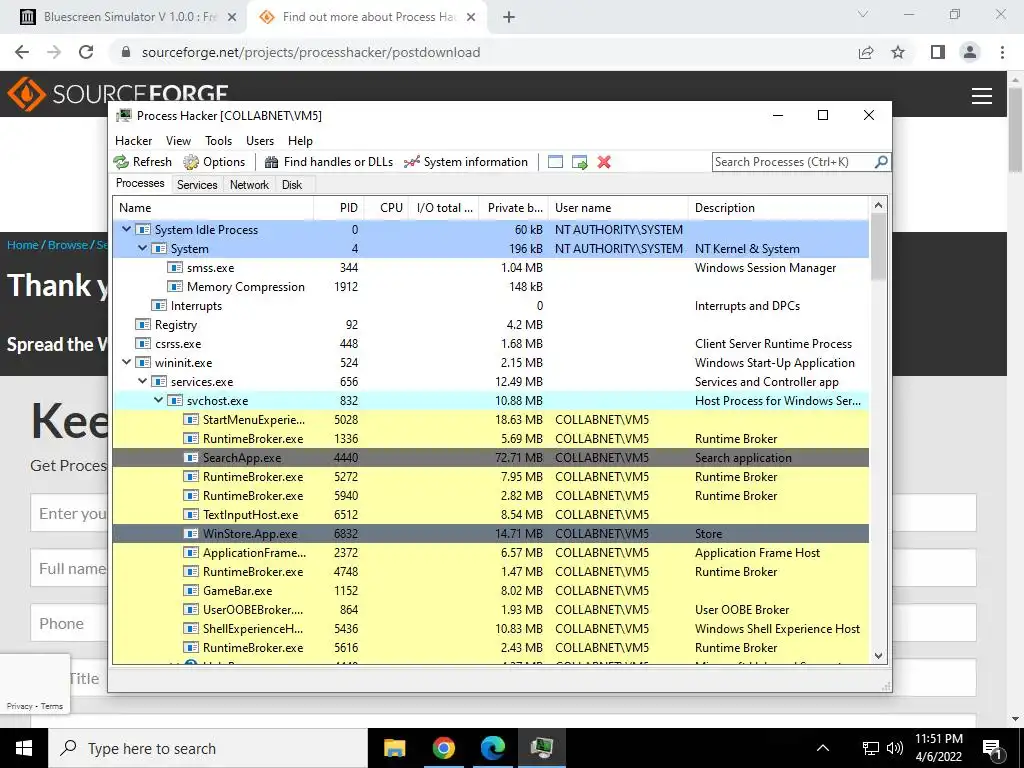
Task: Click the Windows taskbar search box
Action: (208, 748)
